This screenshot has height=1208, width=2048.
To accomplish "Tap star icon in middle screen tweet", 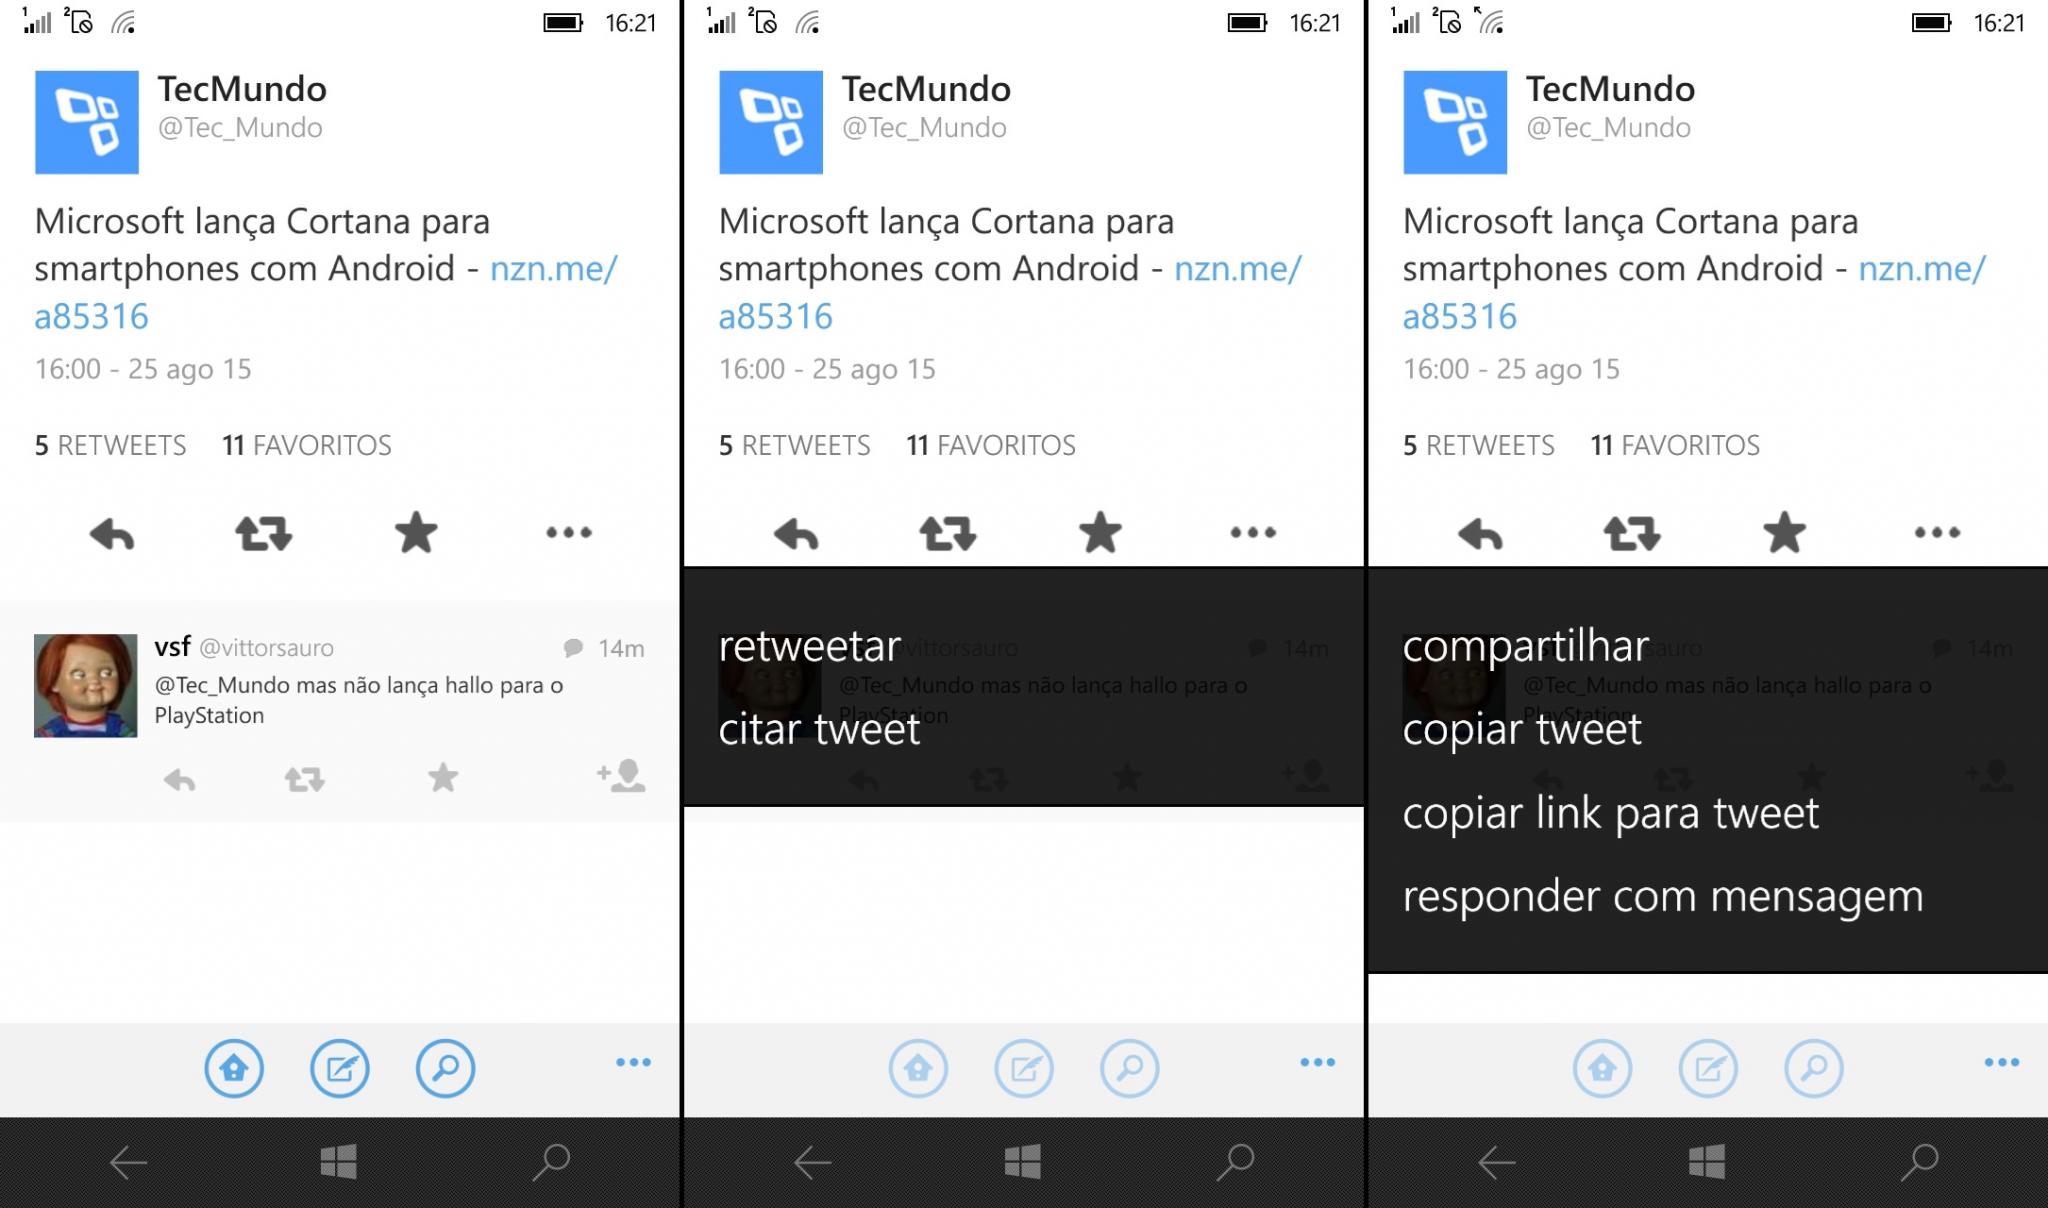I will pyautogui.click(x=1100, y=532).
